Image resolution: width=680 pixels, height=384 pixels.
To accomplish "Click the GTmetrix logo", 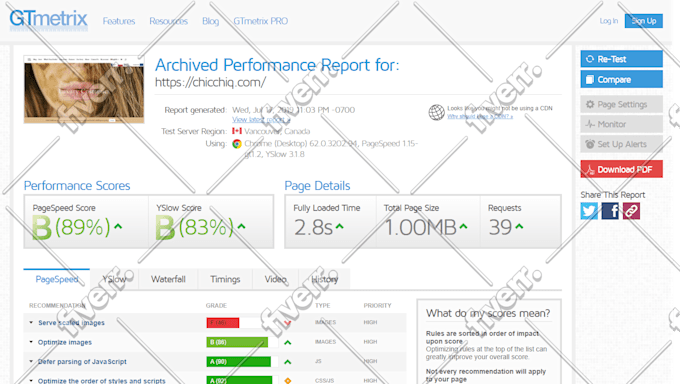I will 48,20.
